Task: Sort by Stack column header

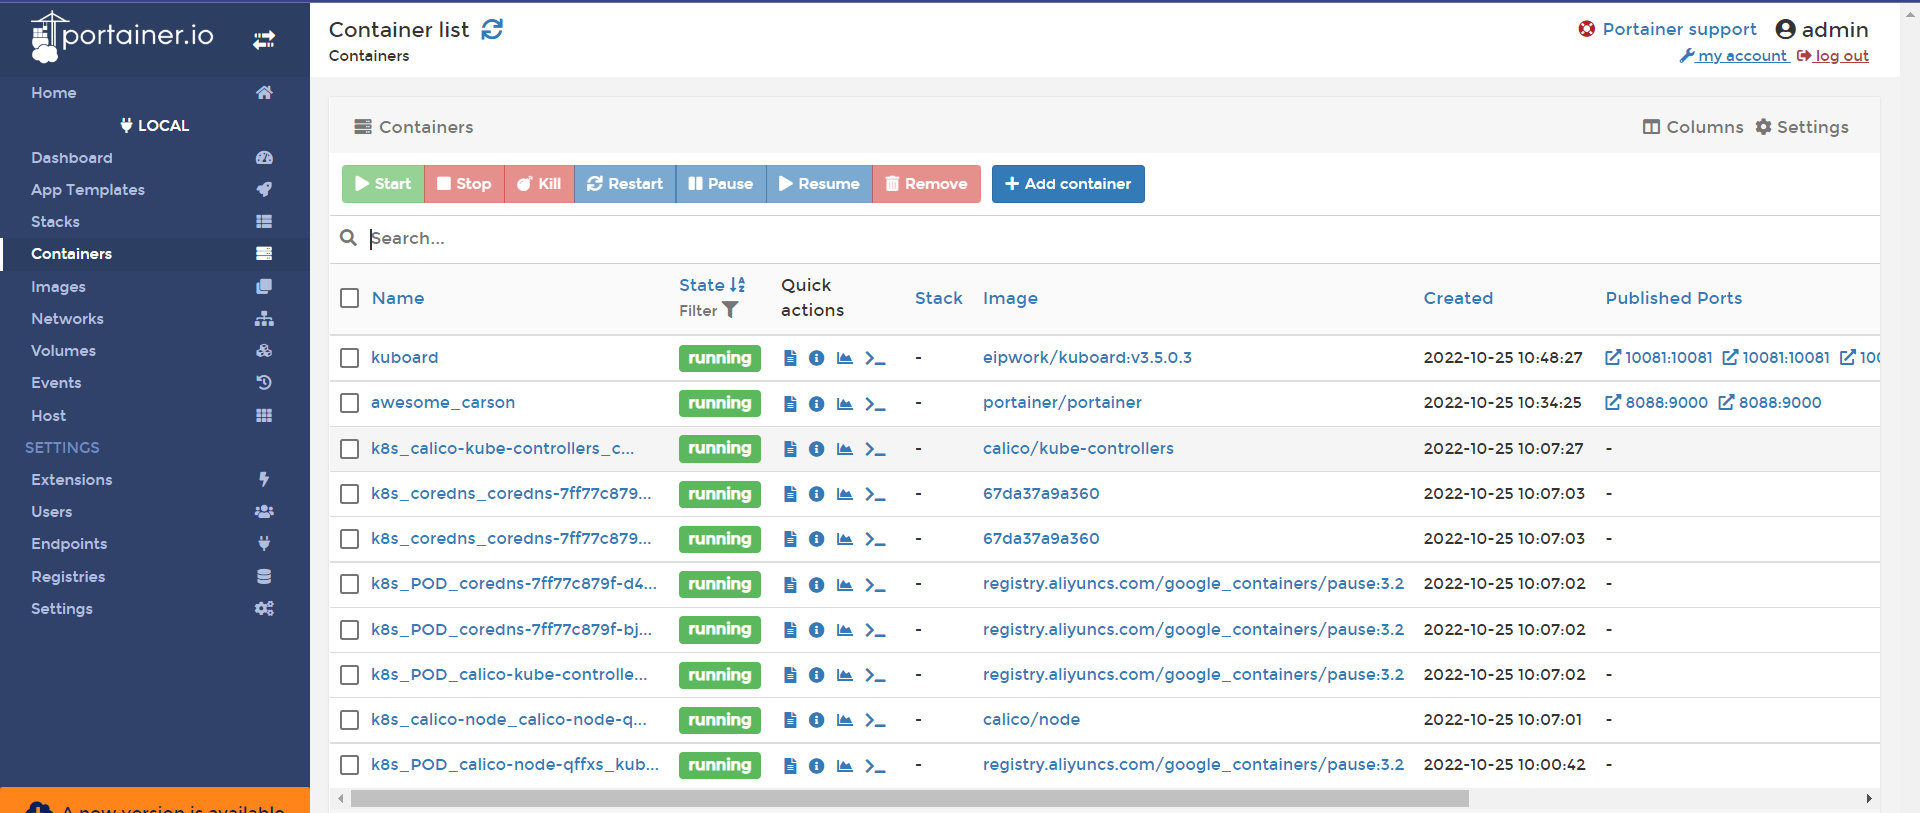Action: point(939,298)
